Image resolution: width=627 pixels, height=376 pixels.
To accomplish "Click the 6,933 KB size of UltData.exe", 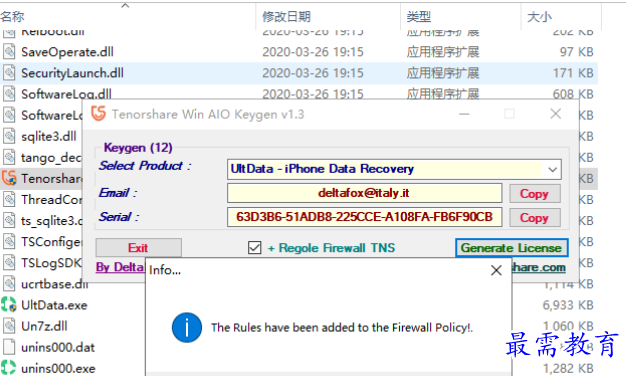I will [x=568, y=305].
